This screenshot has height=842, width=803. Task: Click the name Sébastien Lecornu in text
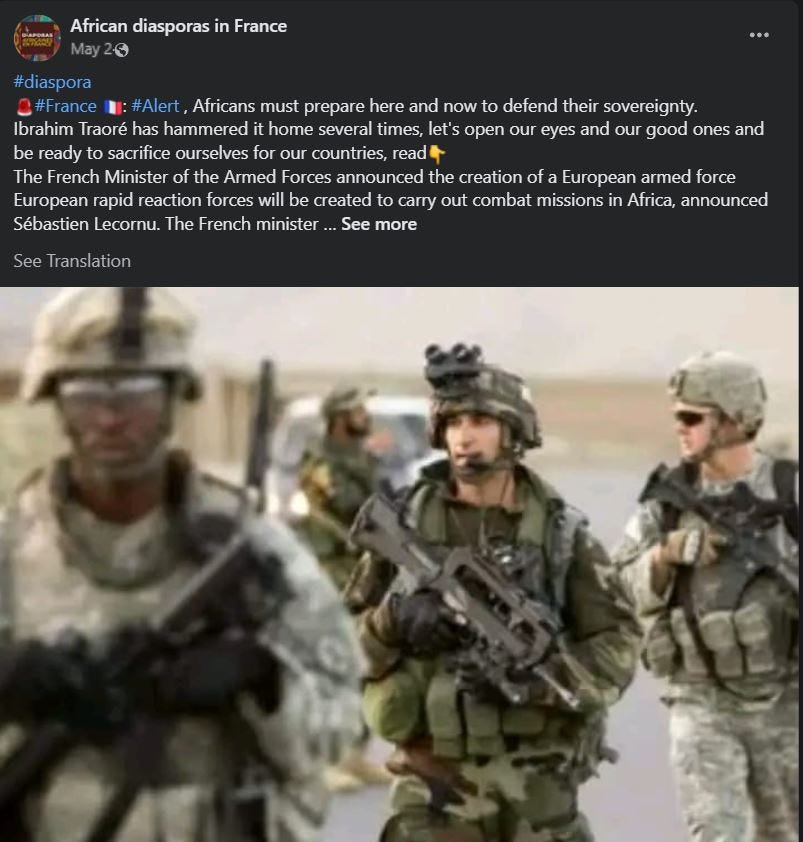(86, 224)
